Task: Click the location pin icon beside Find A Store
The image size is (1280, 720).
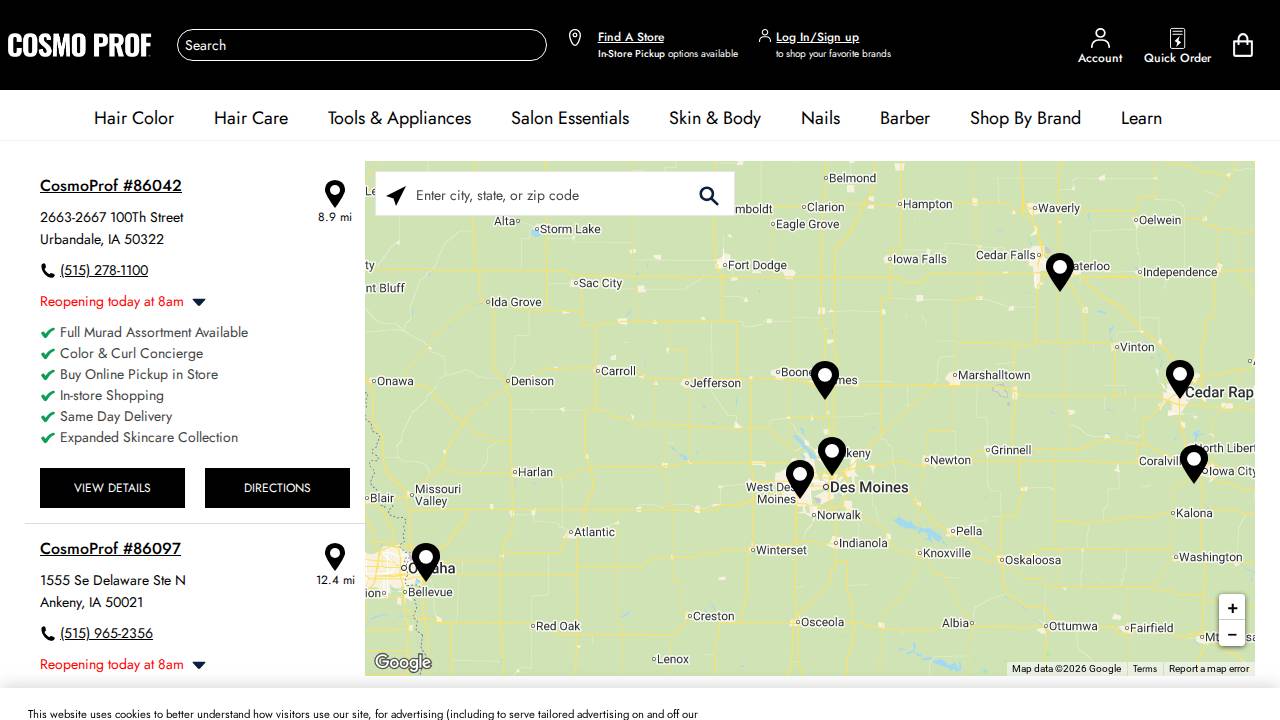Action: click(575, 37)
